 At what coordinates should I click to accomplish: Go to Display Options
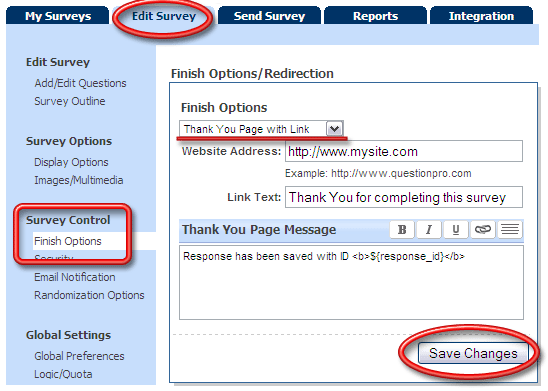coord(71,162)
